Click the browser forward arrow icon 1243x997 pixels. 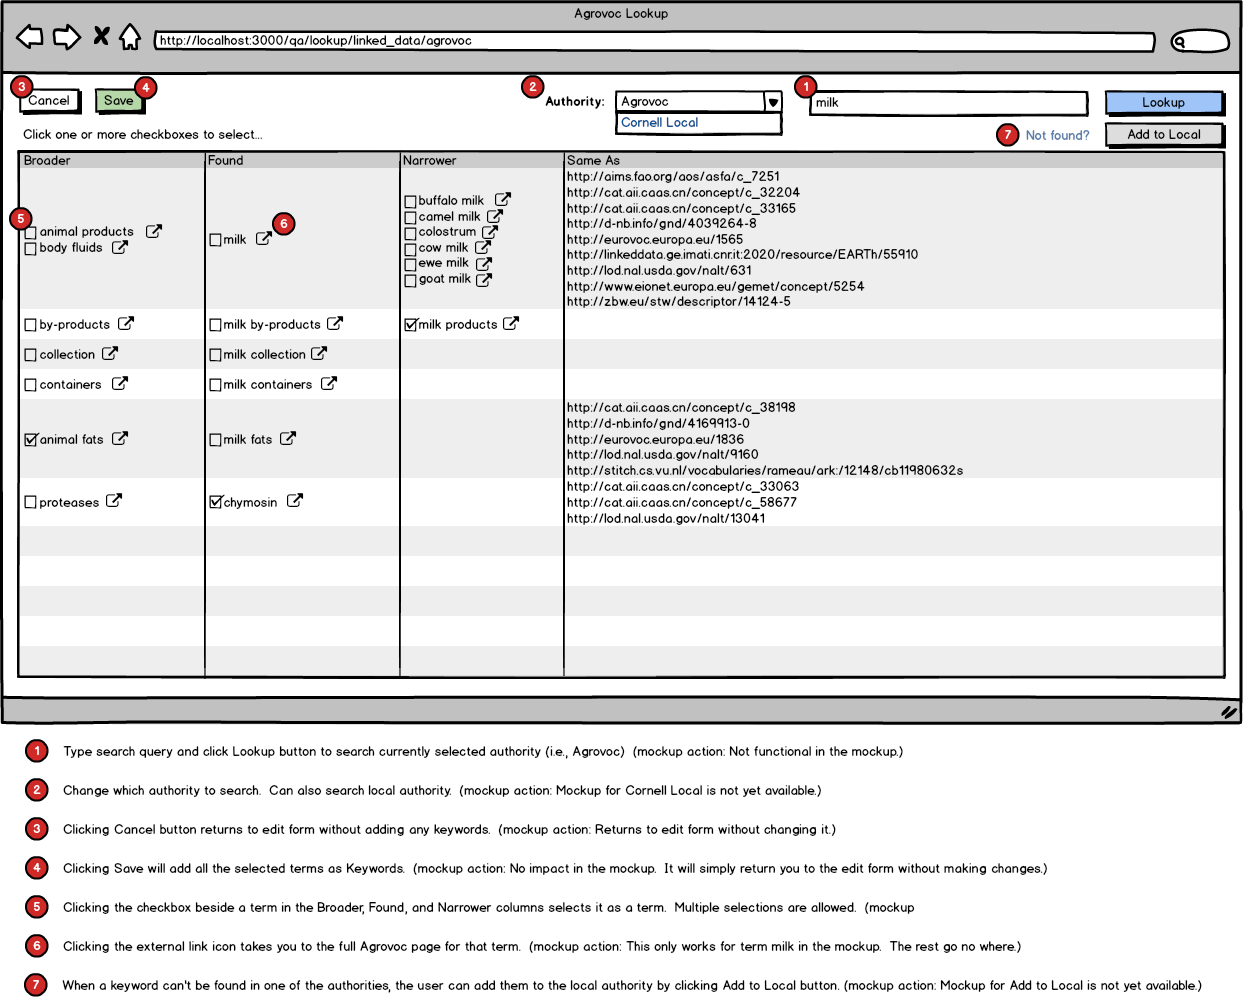(67, 38)
